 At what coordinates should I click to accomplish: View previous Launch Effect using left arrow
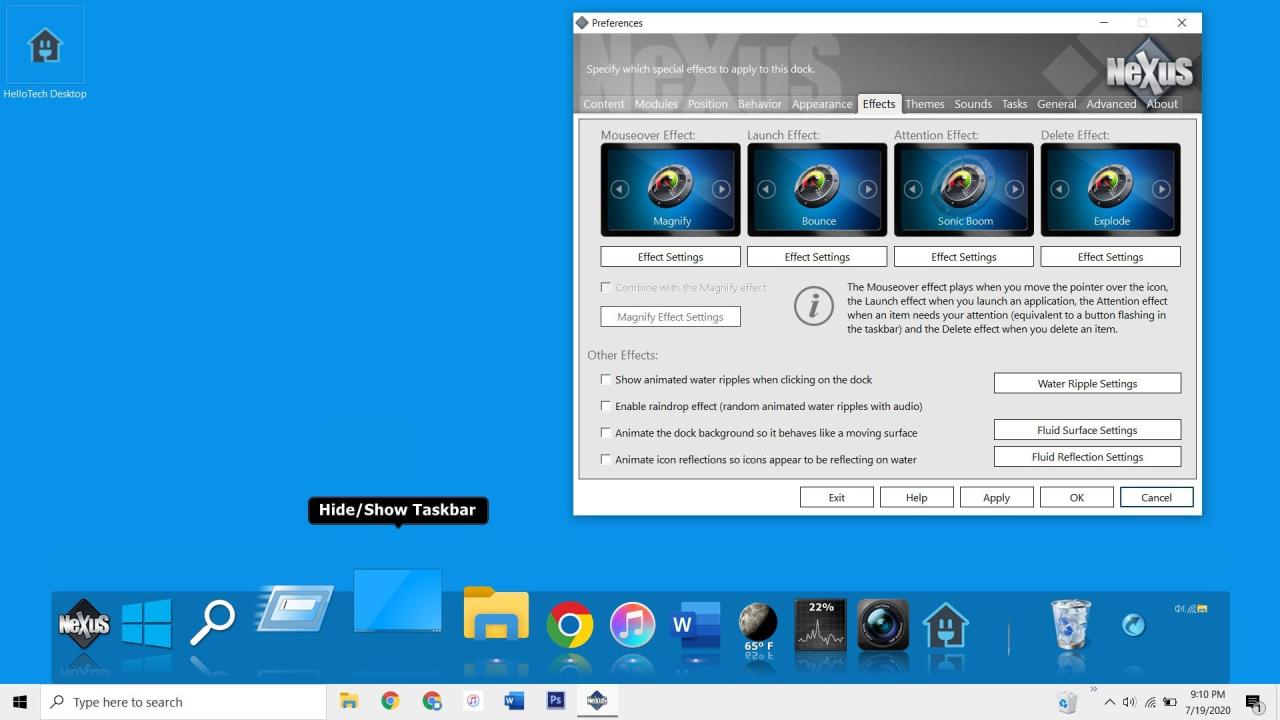[x=767, y=189]
